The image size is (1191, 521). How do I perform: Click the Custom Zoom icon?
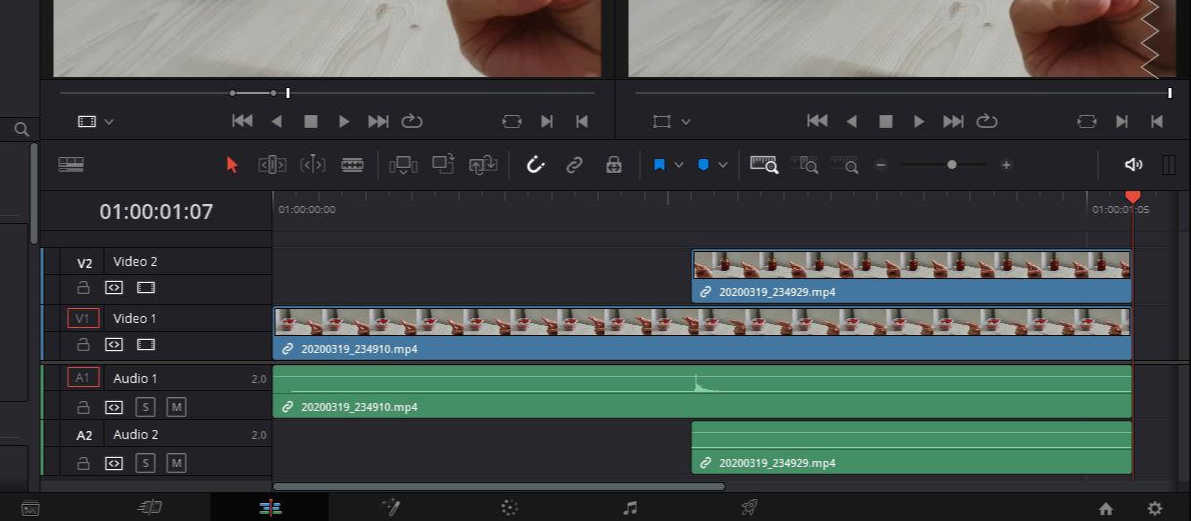click(x=844, y=165)
